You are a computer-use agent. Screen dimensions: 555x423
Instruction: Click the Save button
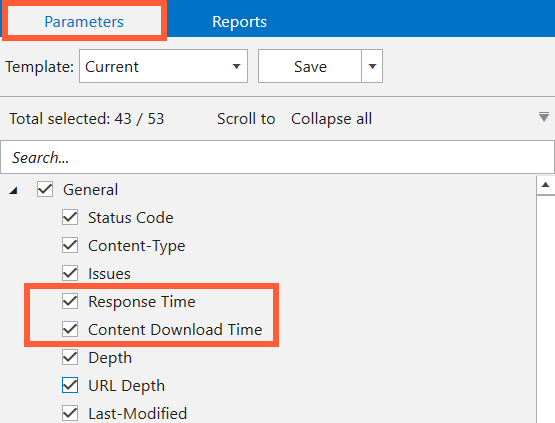click(310, 66)
